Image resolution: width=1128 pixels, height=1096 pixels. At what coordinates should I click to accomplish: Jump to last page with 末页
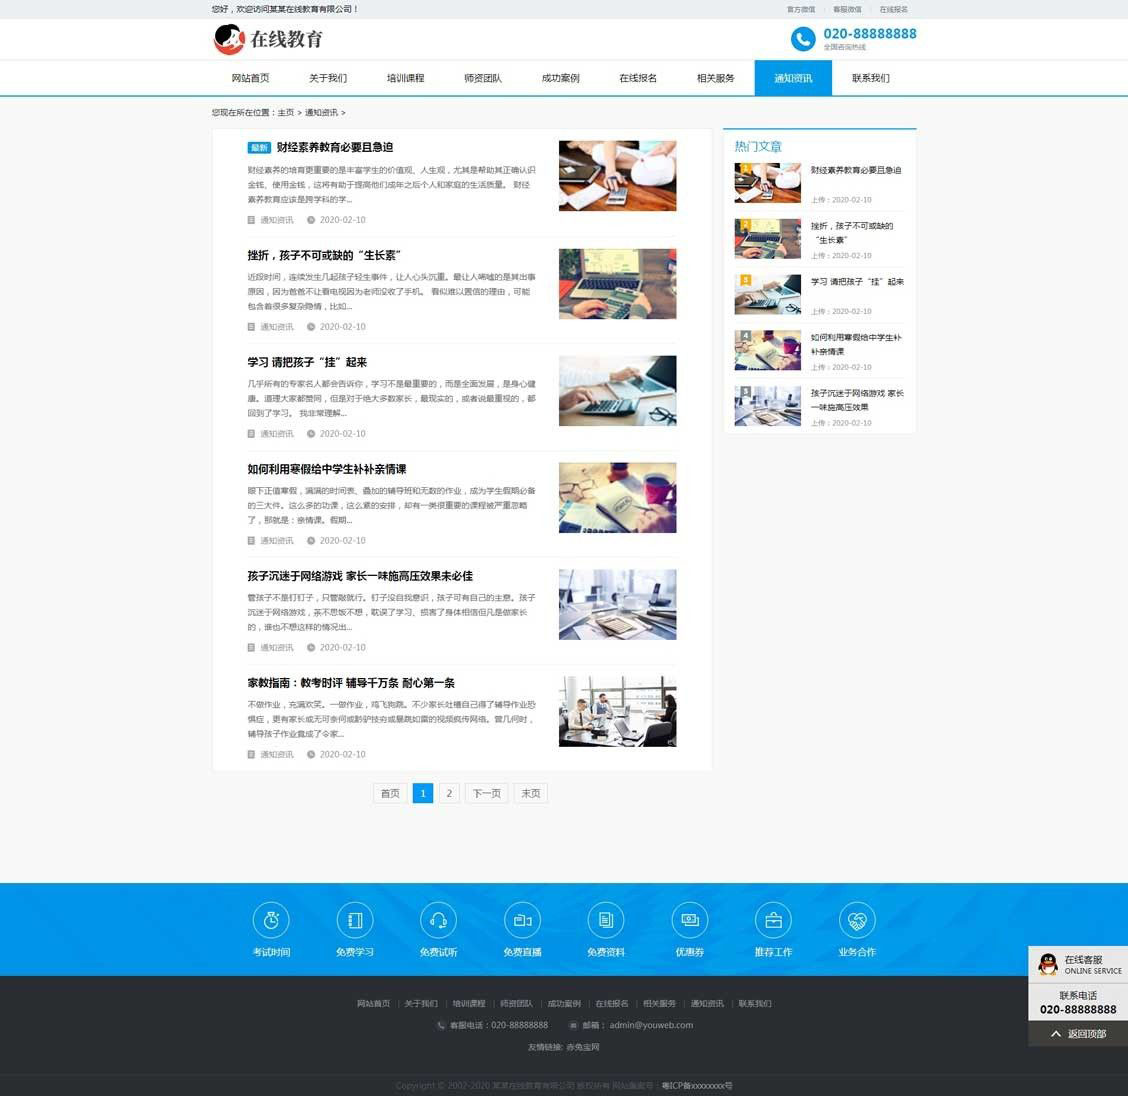(x=531, y=793)
